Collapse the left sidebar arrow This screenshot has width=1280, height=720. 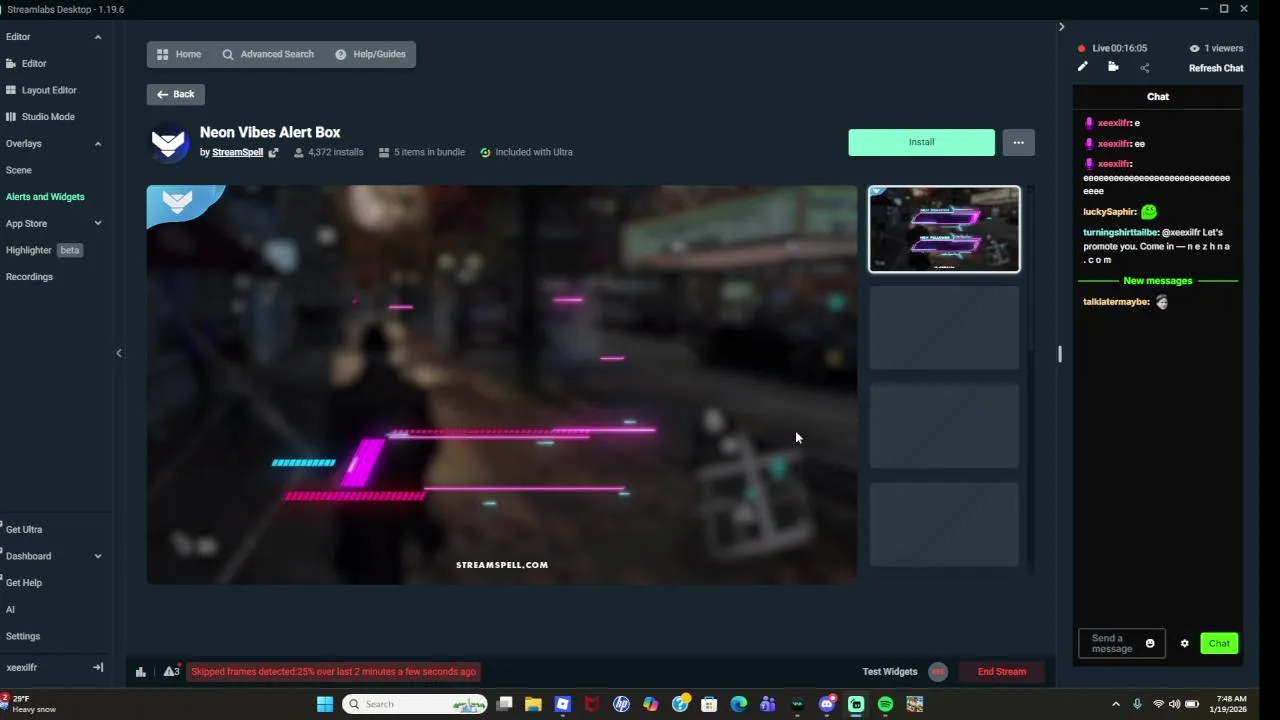(119, 353)
